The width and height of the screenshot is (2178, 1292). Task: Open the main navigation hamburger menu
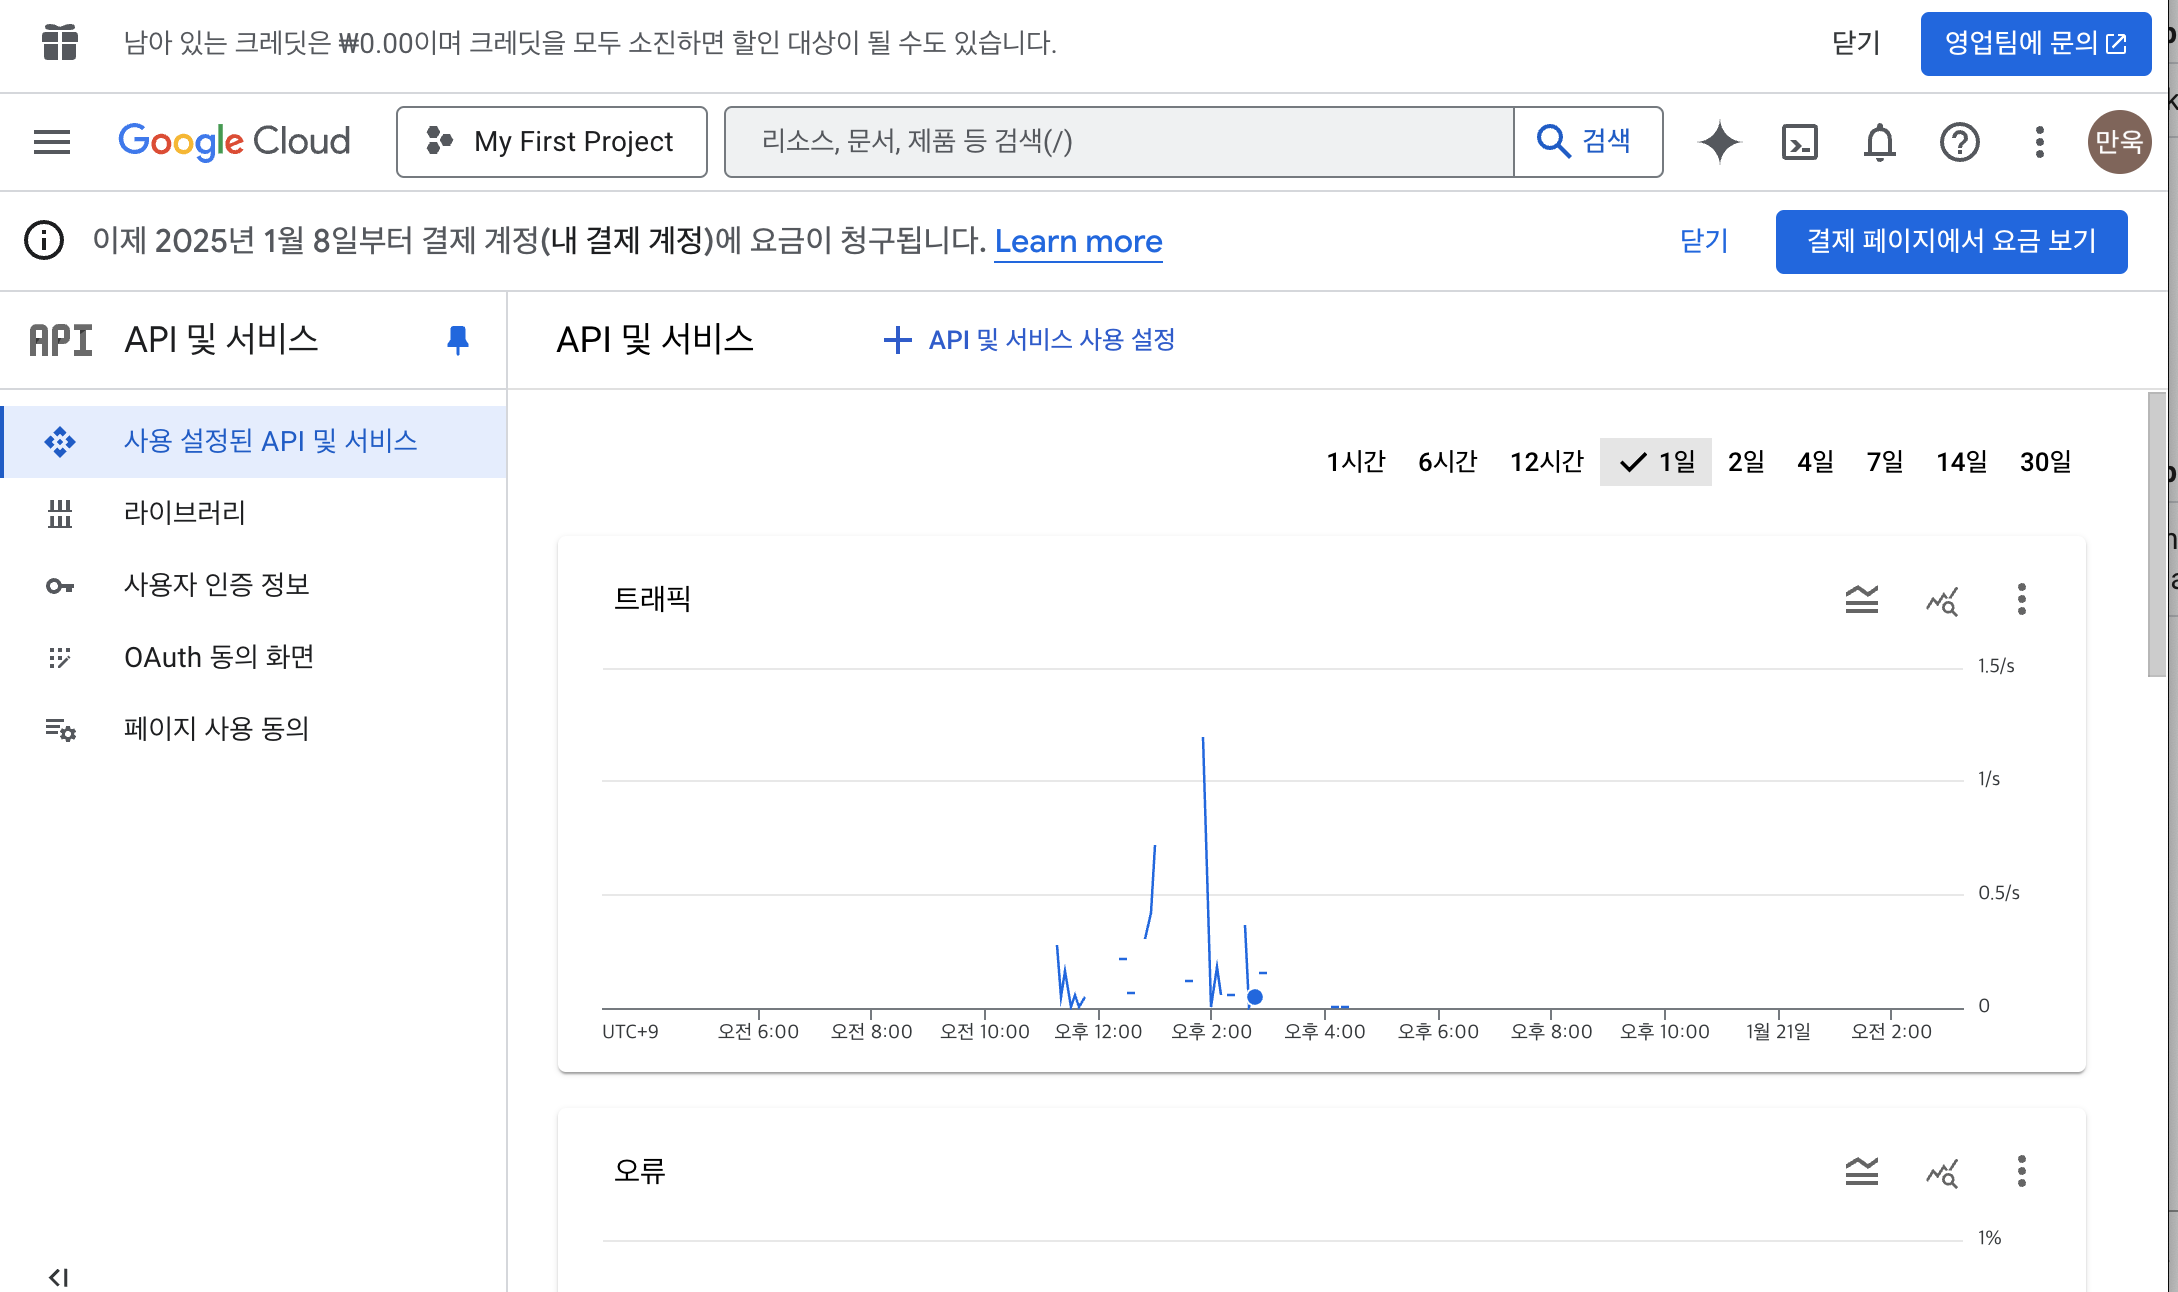[x=52, y=142]
